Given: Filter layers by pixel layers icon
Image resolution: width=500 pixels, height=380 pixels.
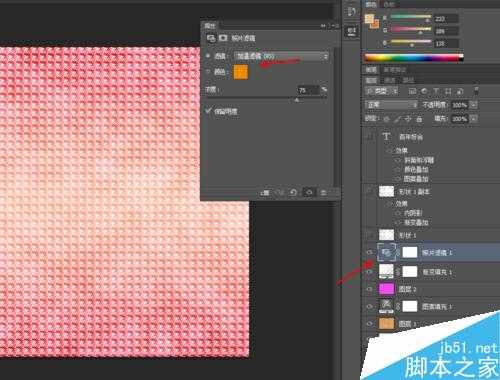Looking at the screenshot, I should coord(413,91).
